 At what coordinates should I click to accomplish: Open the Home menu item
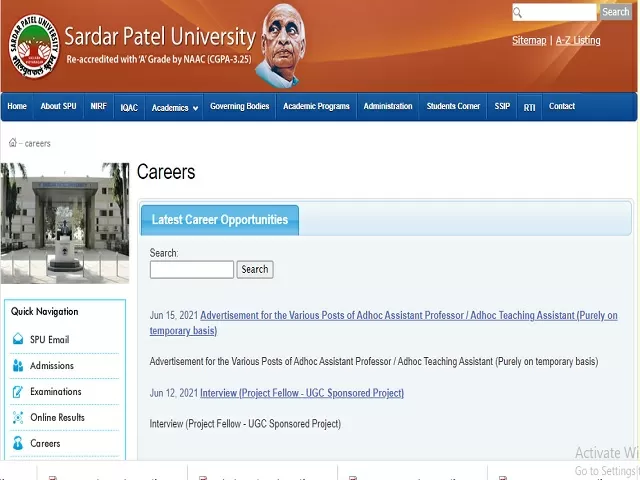(x=17, y=106)
